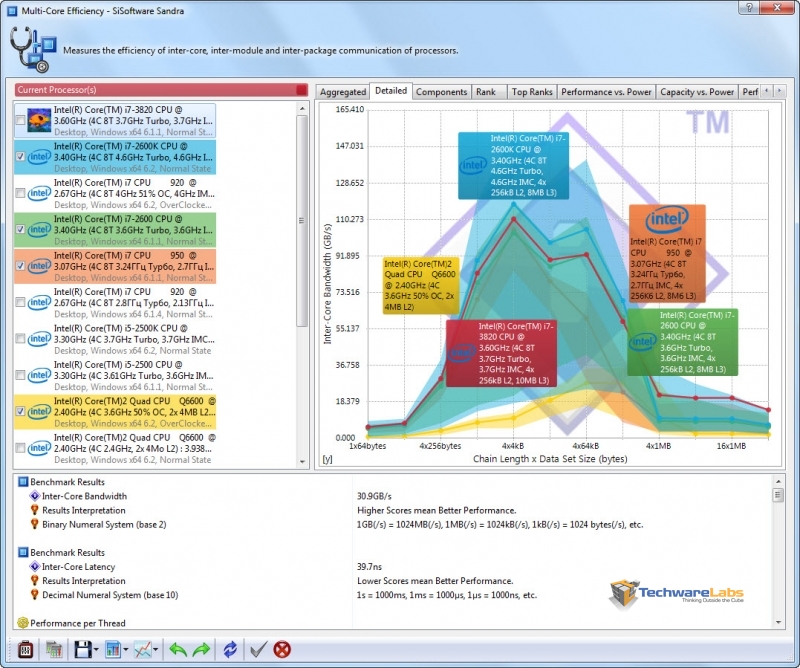Screen dimensions: 800x668
Task: Click the blue i7-2600K chart legend box
Action: pos(513,166)
